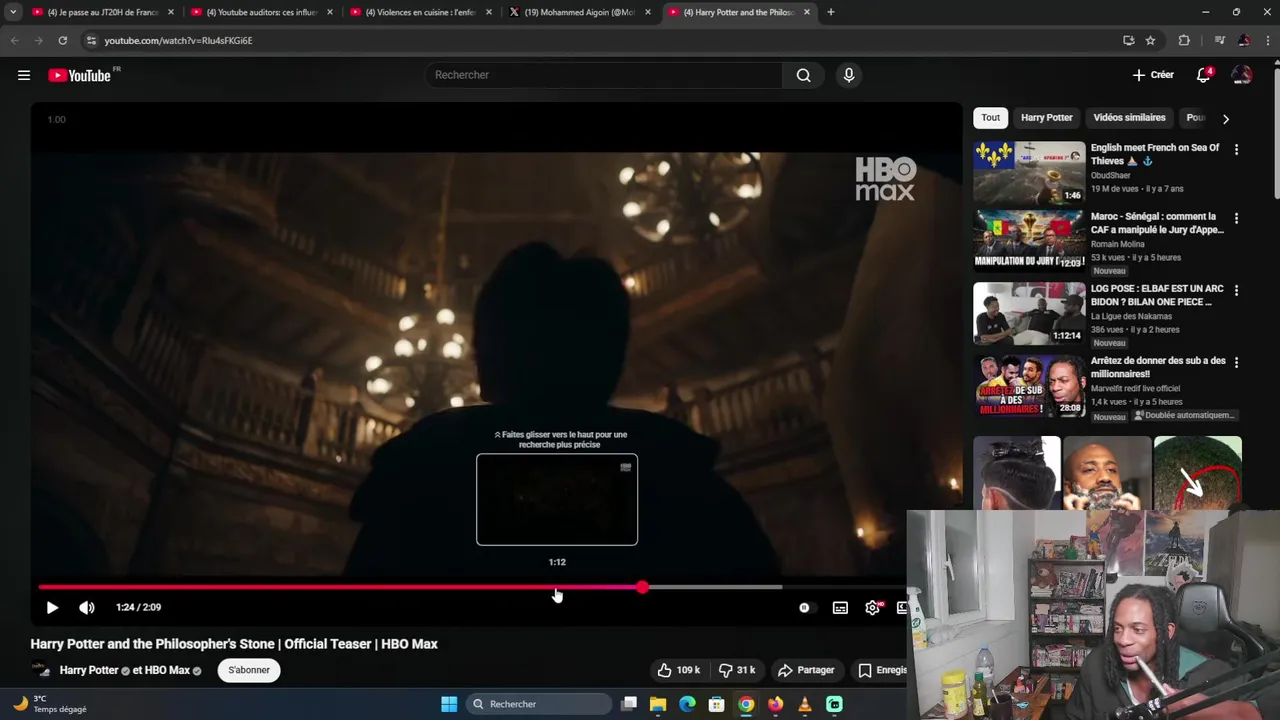Play the video
Image resolution: width=1280 pixels, height=720 pixels.
click(52, 607)
